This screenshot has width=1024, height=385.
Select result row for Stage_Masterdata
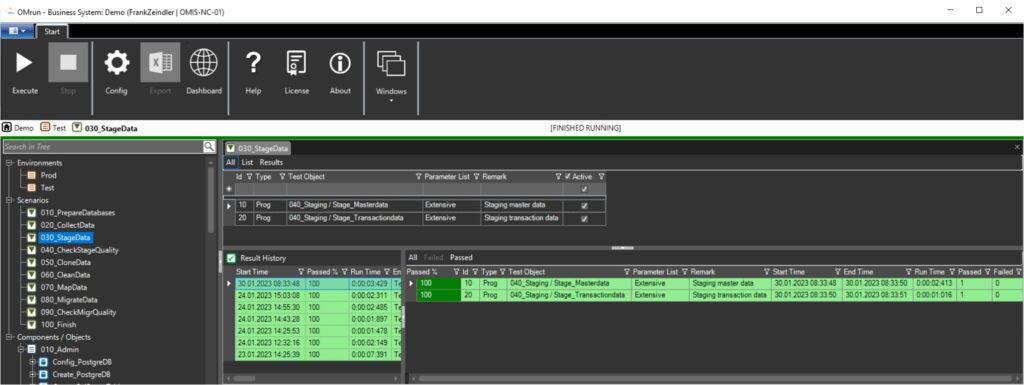pos(719,284)
